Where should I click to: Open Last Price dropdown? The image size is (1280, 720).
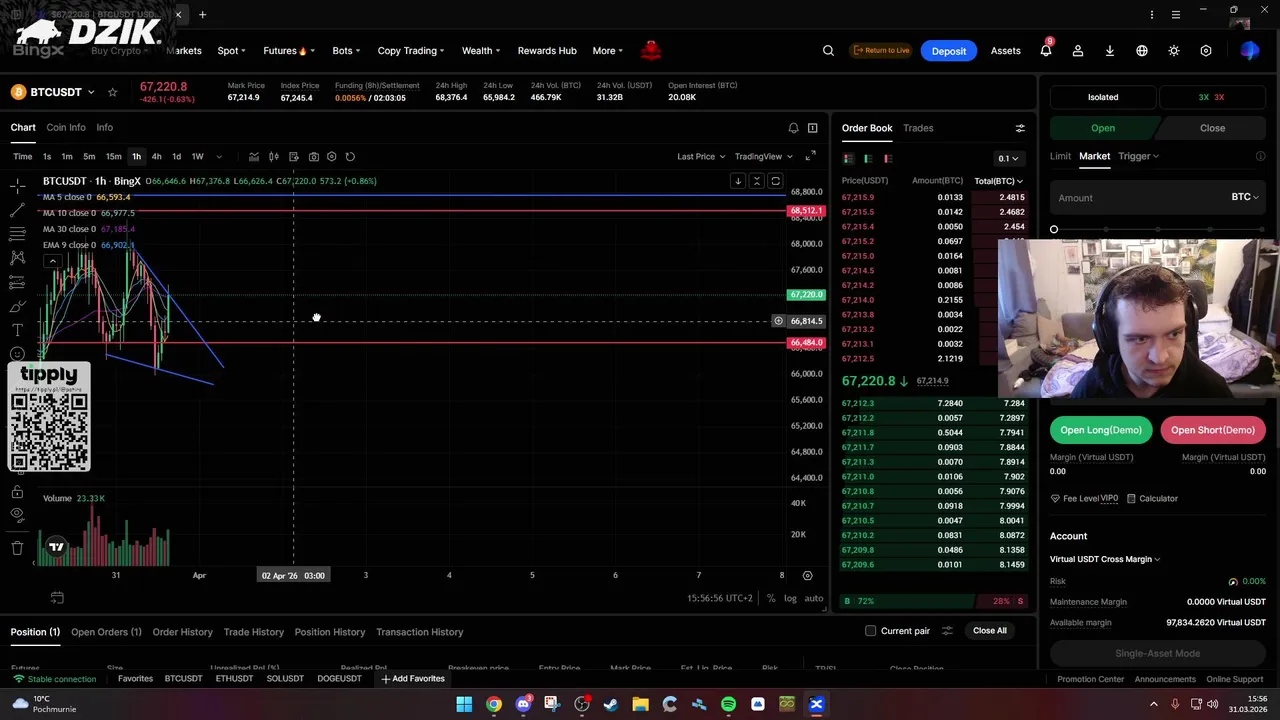[x=700, y=156]
